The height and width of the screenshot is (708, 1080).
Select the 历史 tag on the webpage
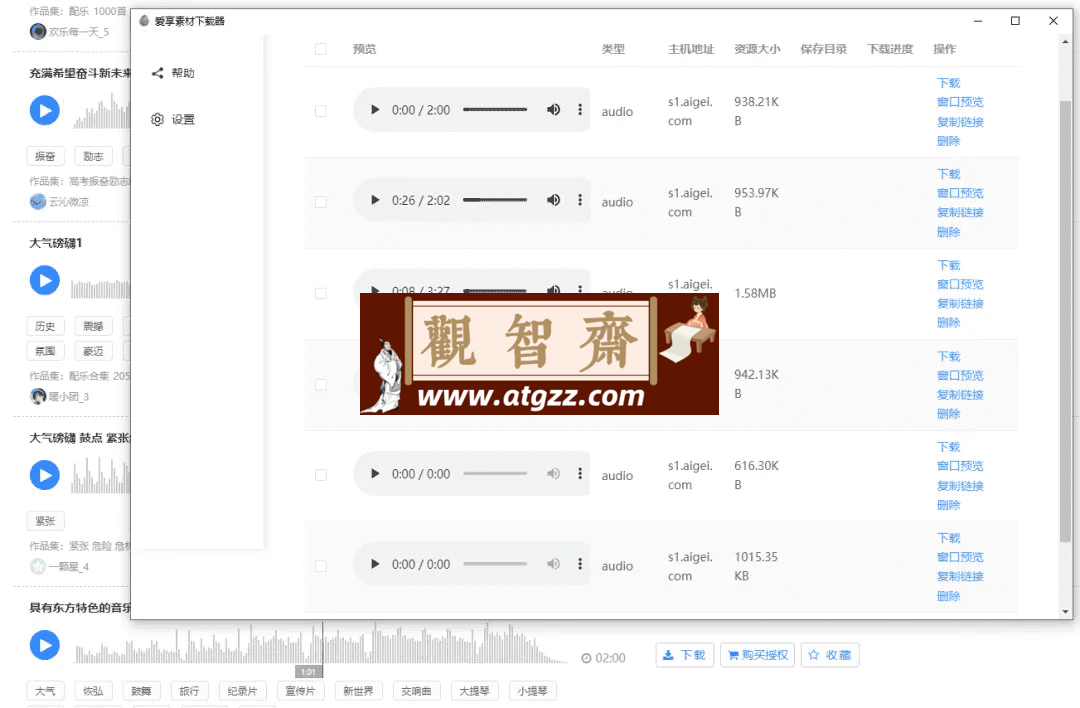point(45,326)
